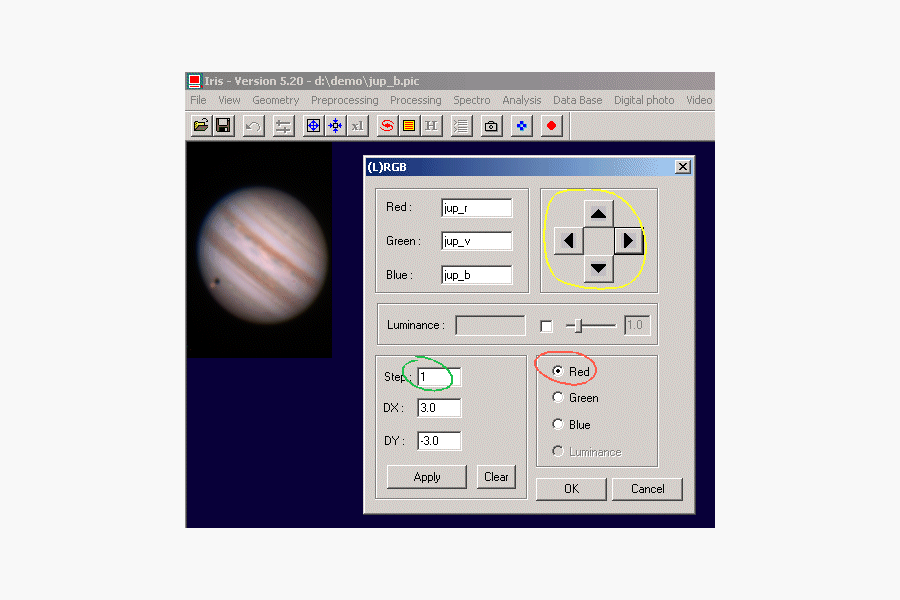
Task: Close the (L)RGB dialog with the X
Action: tap(682, 167)
